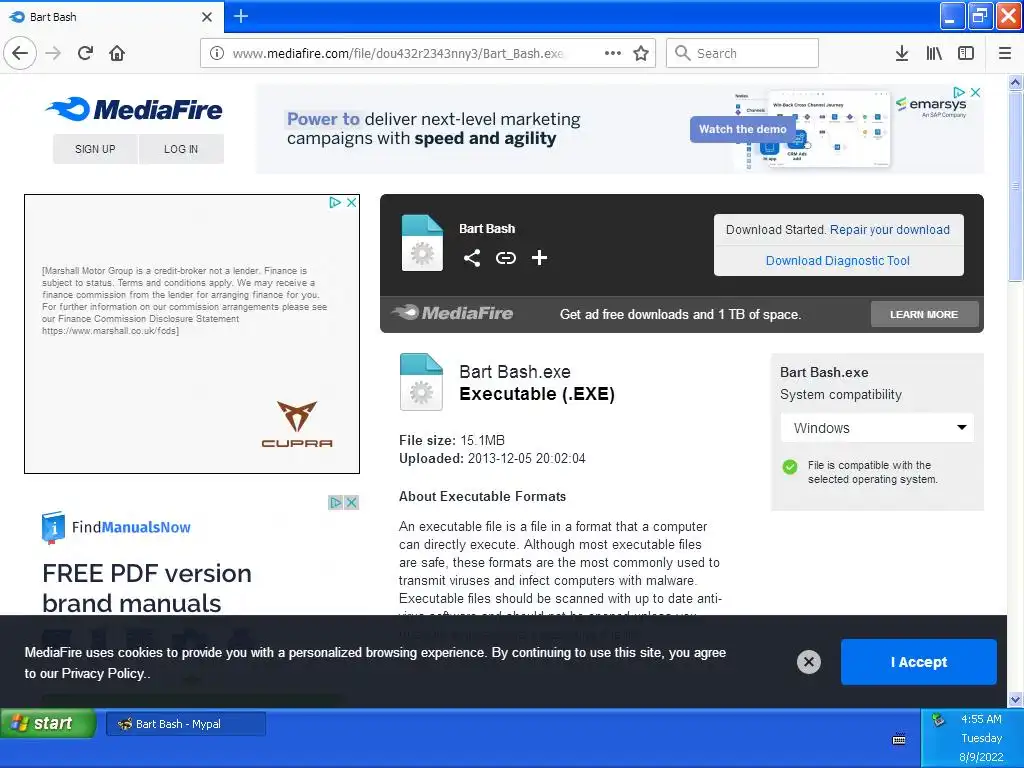Image resolution: width=1024 pixels, height=768 pixels.
Task: Open the hamburger application menu
Action: [x=1005, y=53]
